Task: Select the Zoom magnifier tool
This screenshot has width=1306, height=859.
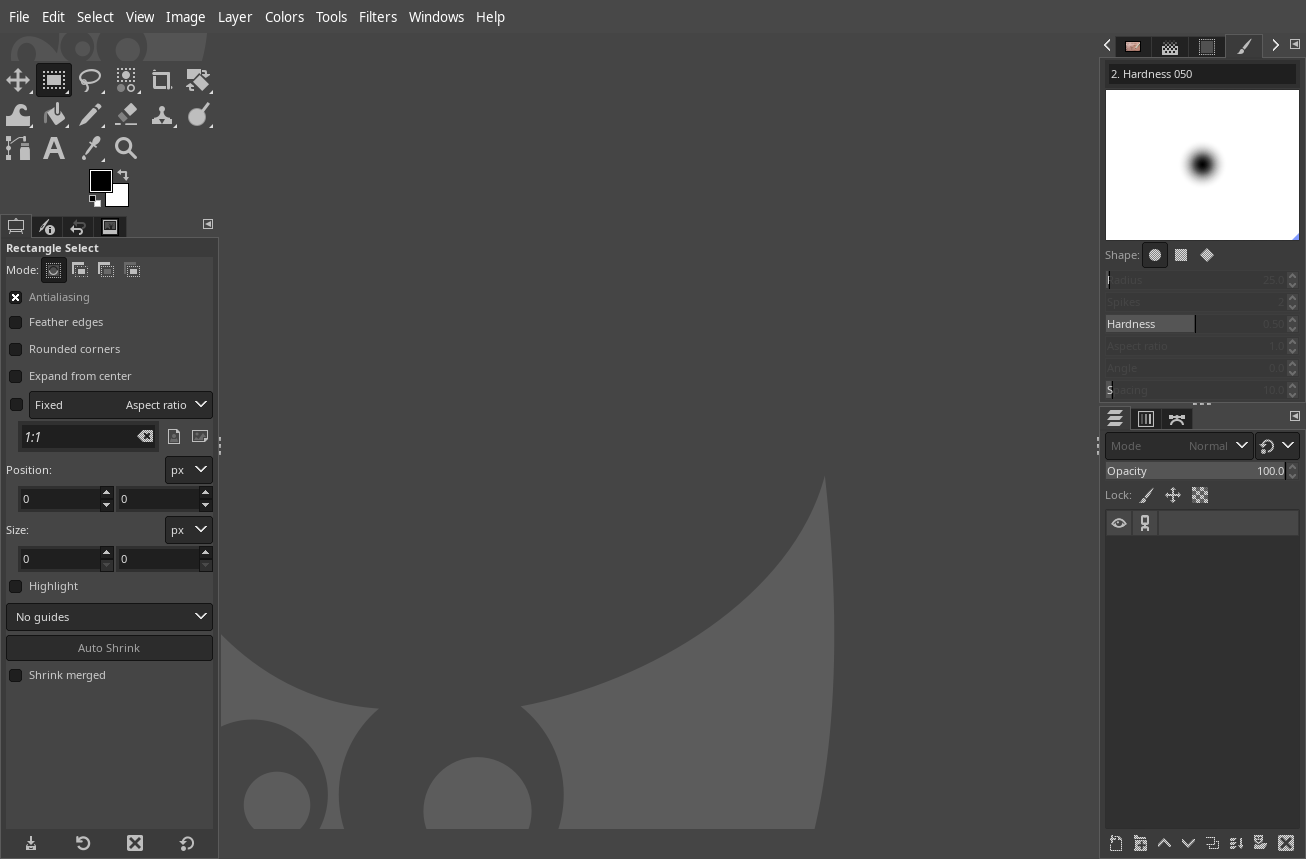Action: [126, 149]
